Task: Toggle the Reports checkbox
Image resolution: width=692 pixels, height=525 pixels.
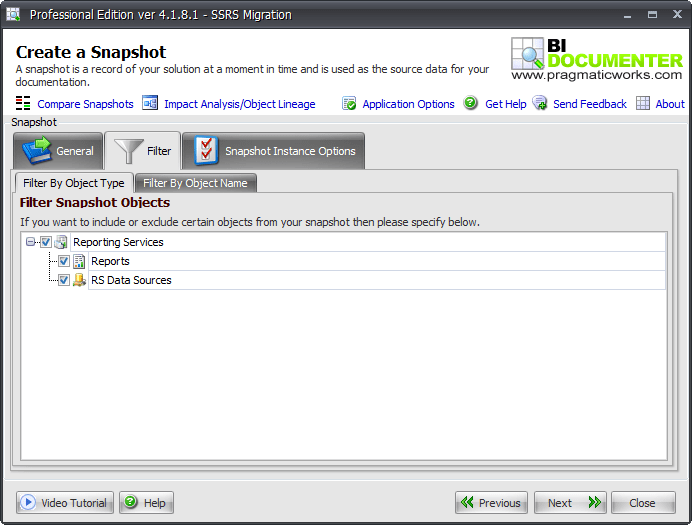Action: click(x=64, y=261)
